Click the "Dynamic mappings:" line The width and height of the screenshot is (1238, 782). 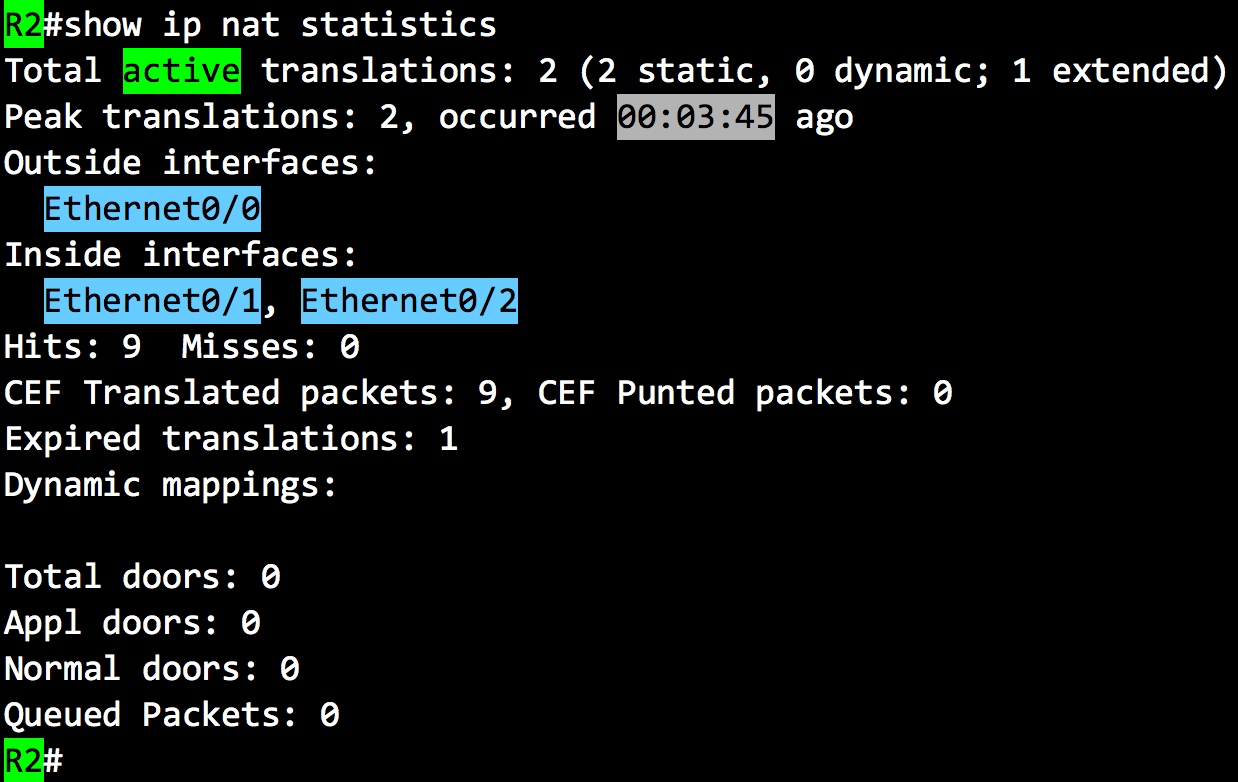pyautogui.click(x=171, y=485)
